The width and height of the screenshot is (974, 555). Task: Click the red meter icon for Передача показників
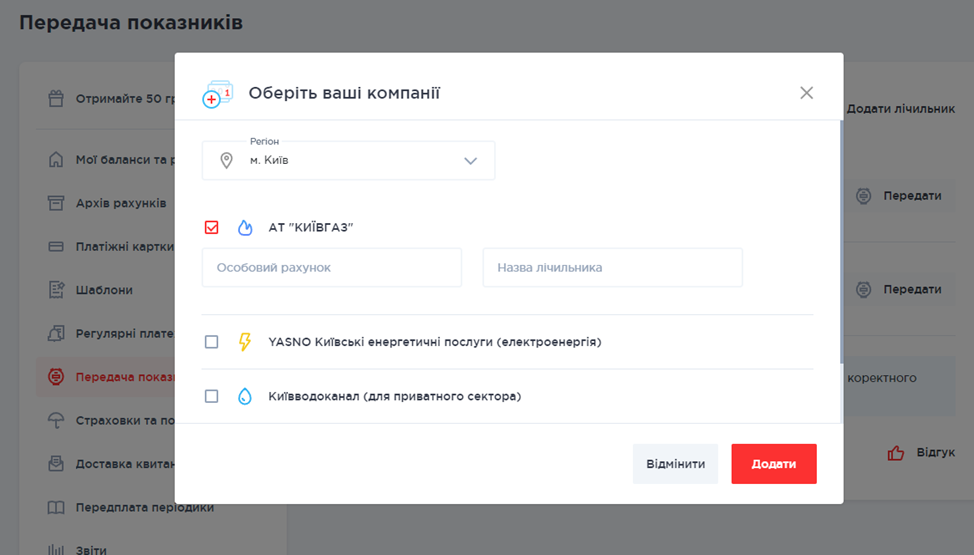(56, 377)
